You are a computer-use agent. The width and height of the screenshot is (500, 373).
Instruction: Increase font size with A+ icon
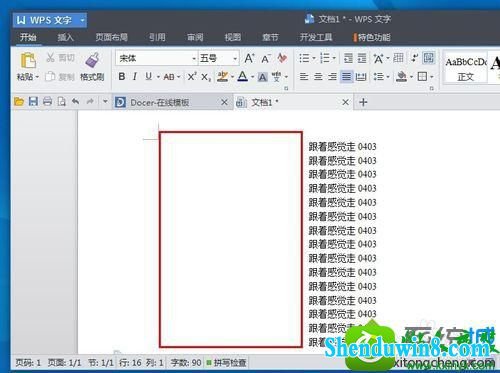point(249,58)
